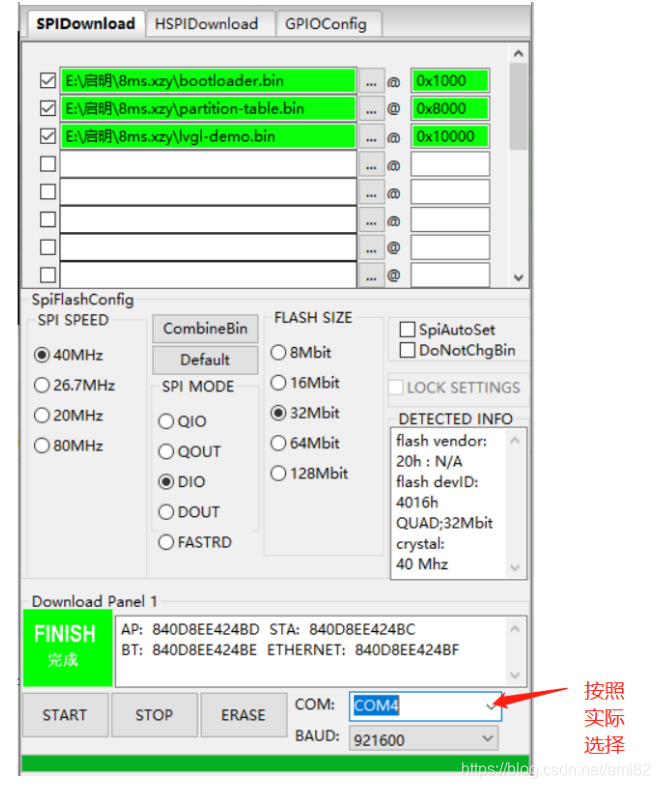Uncheck the bootloader.bin file checkbox
This screenshot has width=660, height=788.
pos(48,80)
